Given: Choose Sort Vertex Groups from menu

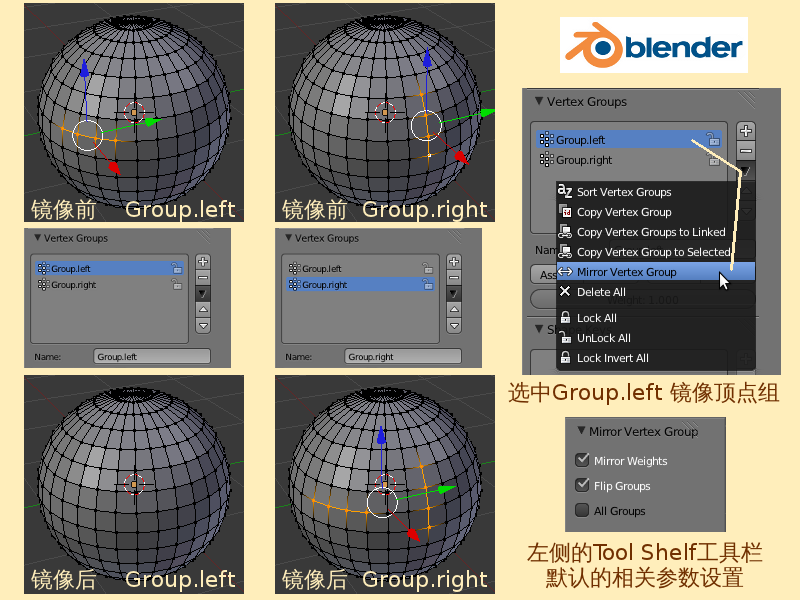Looking at the screenshot, I should 655,192.
